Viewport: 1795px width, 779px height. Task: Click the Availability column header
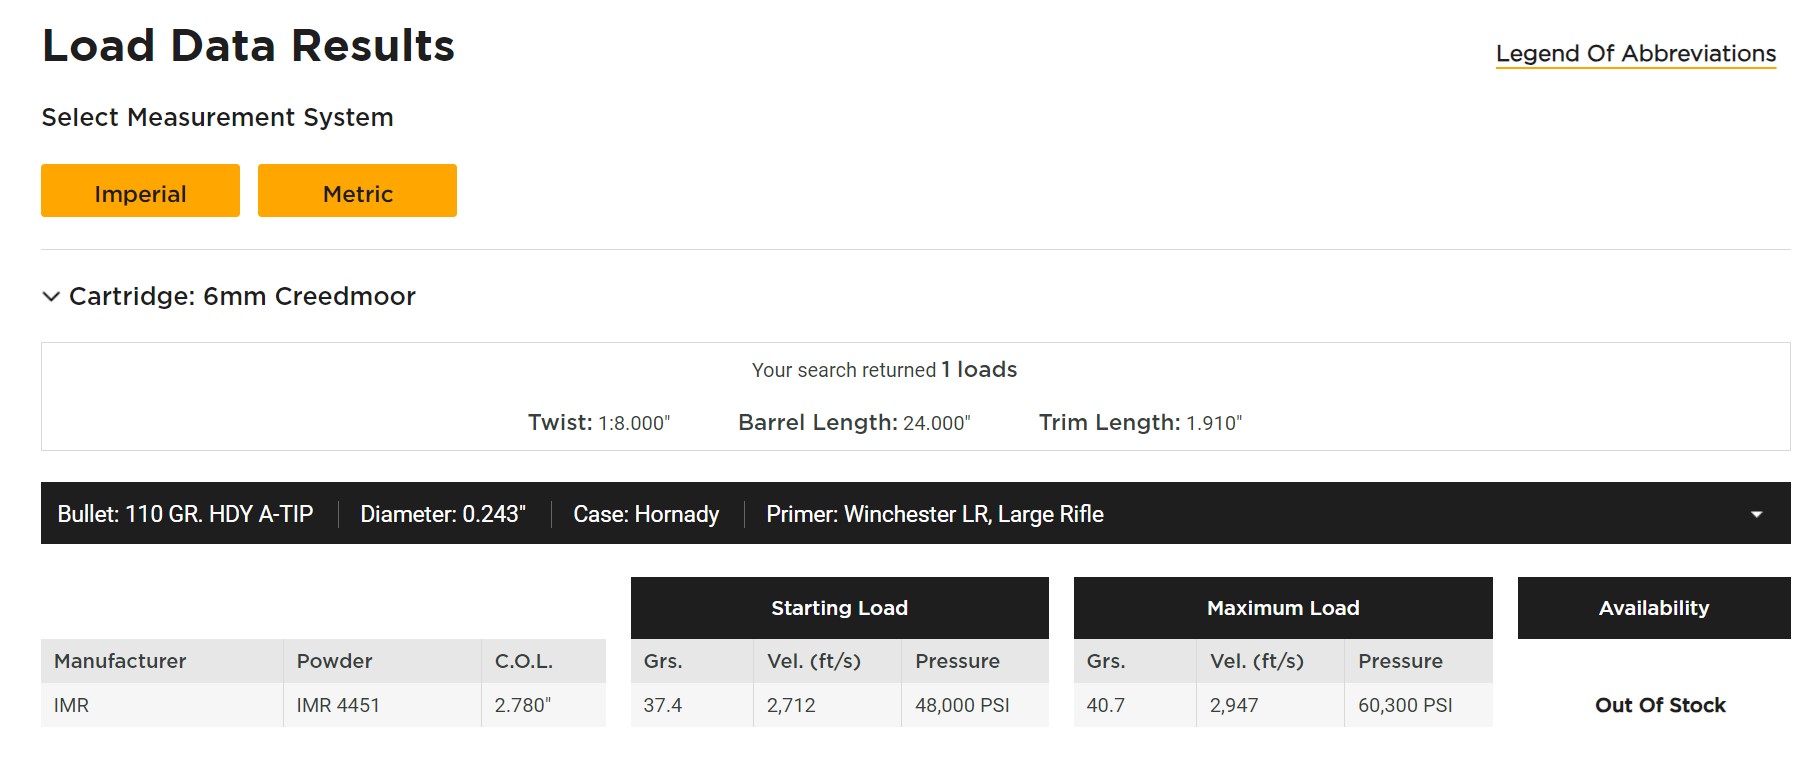pyautogui.click(x=1653, y=608)
